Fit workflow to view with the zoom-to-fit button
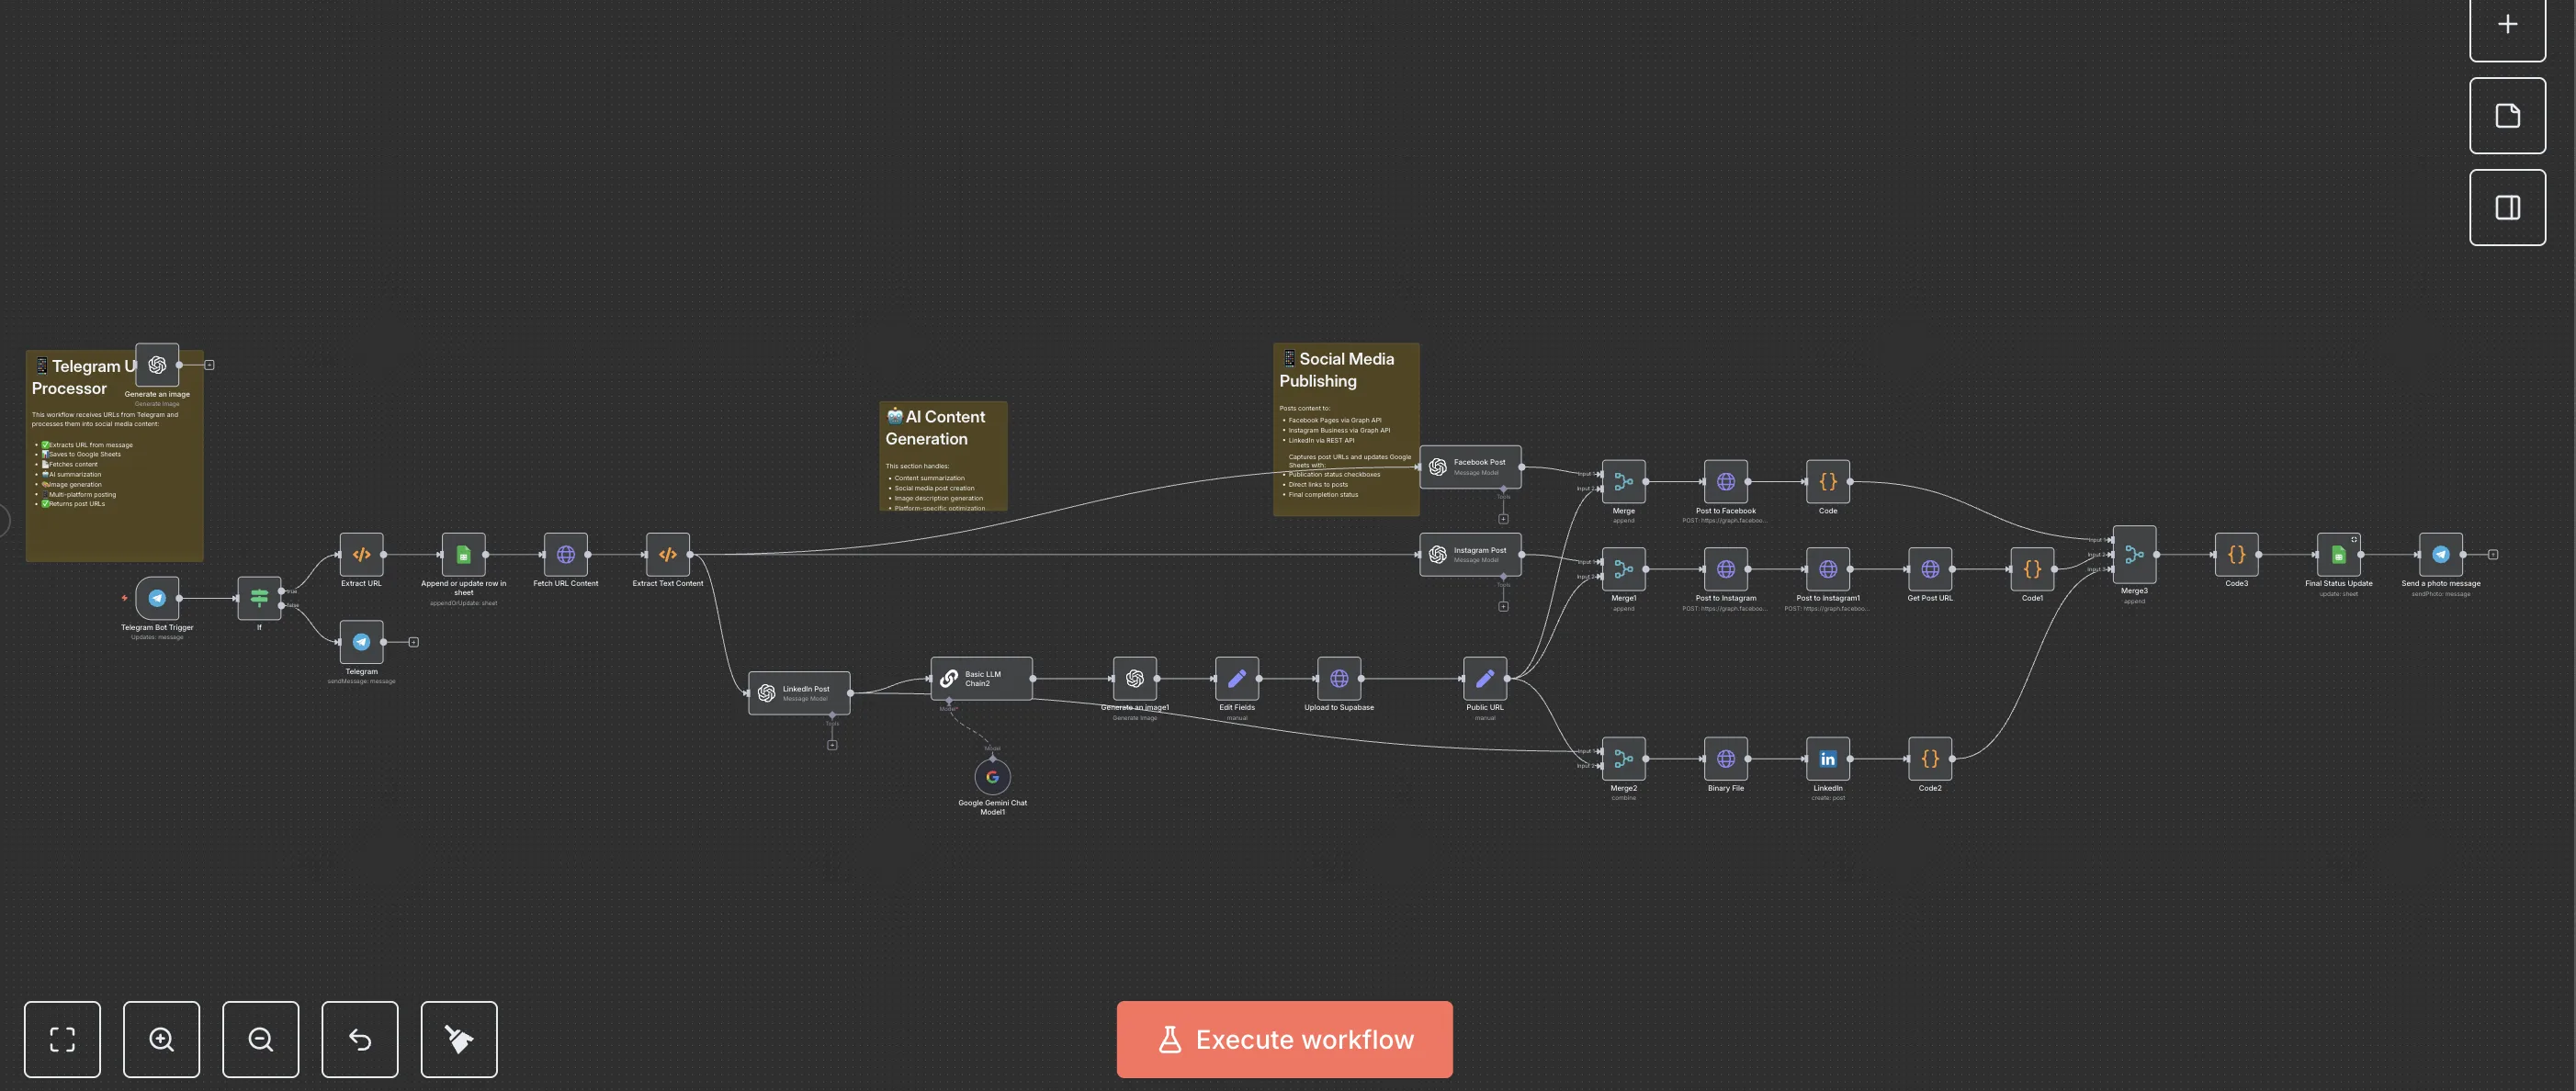The height and width of the screenshot is (1091, 2576). pos(62,1039)
